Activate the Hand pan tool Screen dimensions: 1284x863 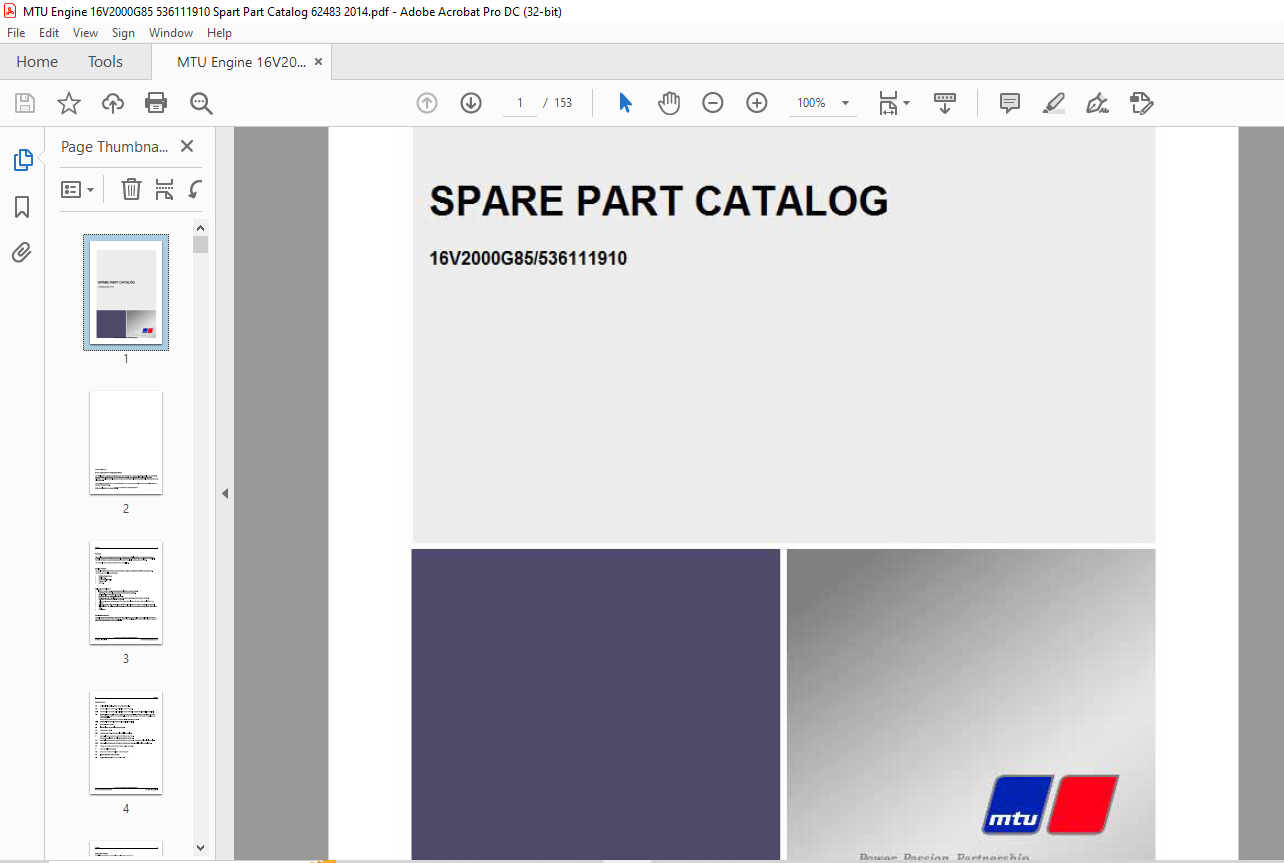coord(669,103)
